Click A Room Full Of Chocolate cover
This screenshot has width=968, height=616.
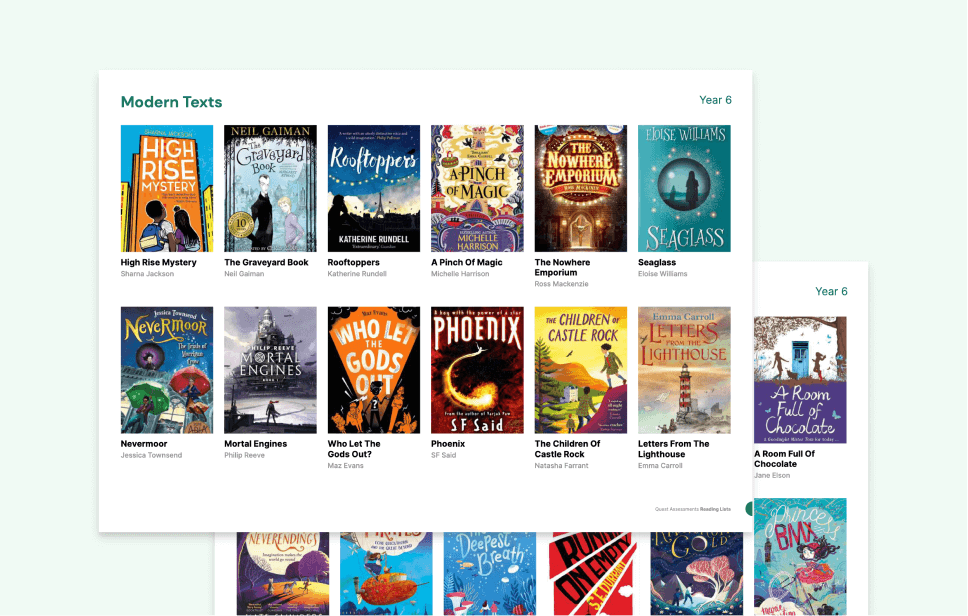coord(800,380)
